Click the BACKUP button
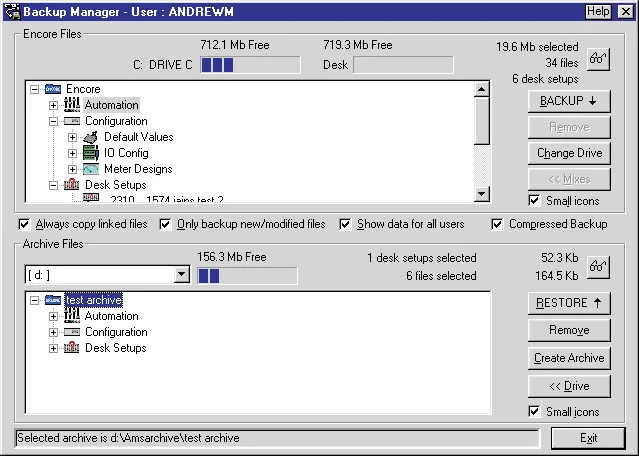Screen dimensions: 639x456 pyautogui.click(x=569, y=101)
